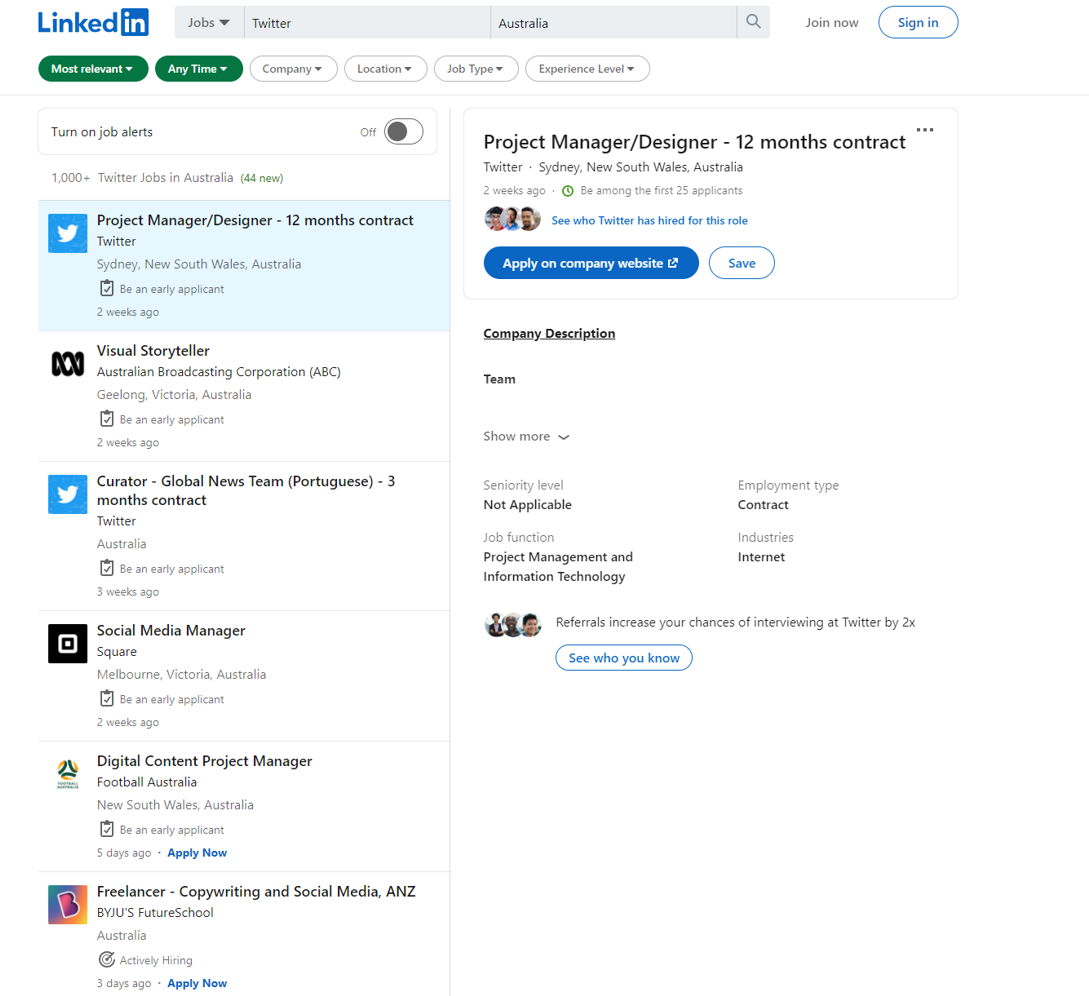This screenshot has width=1089, height=996.
Task: Click the Australia location search field
Action: tap(614, 23)
